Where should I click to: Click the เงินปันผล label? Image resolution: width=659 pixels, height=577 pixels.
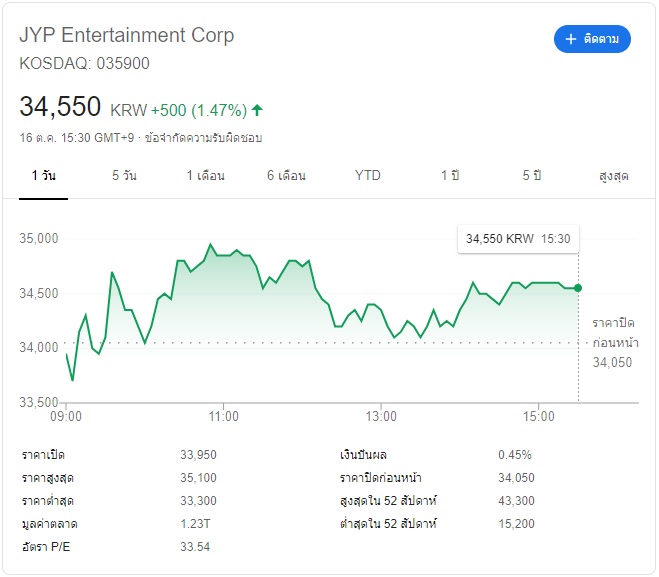click(364, 455)
